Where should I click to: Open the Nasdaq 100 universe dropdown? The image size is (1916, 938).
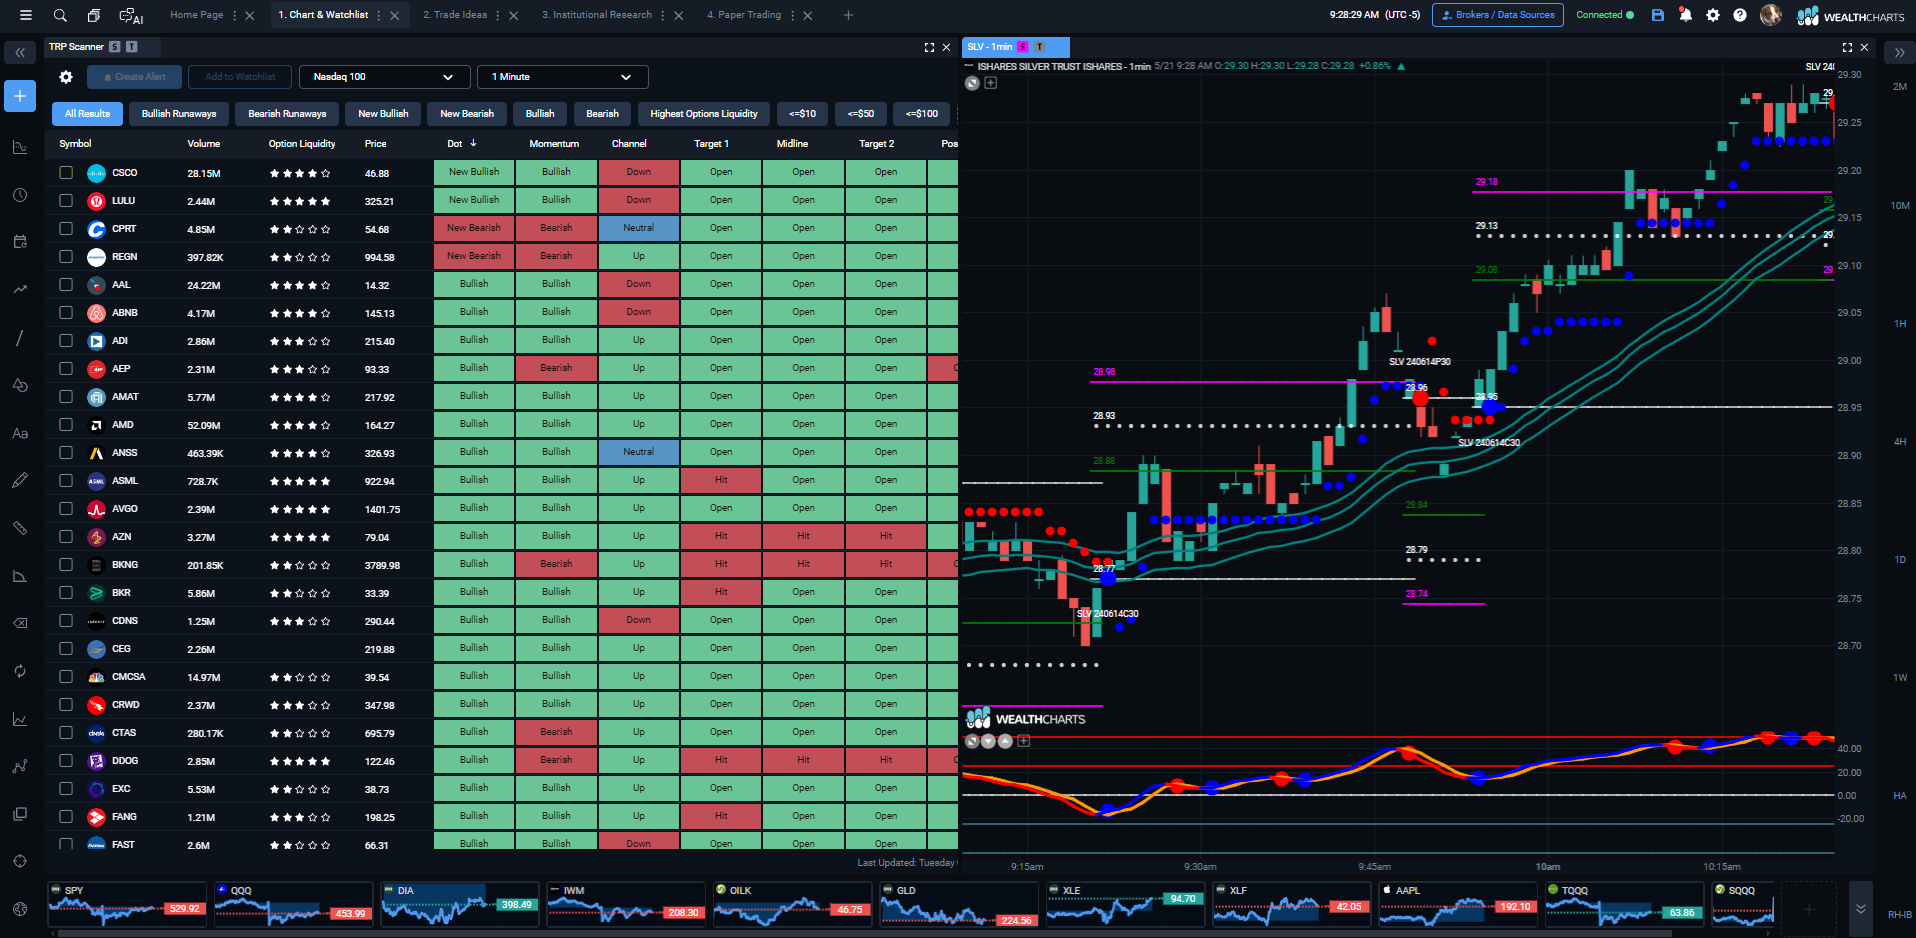(384, 77)
